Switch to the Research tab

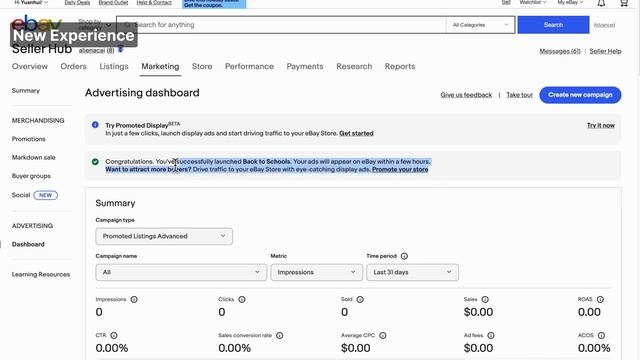pos(354,67)
